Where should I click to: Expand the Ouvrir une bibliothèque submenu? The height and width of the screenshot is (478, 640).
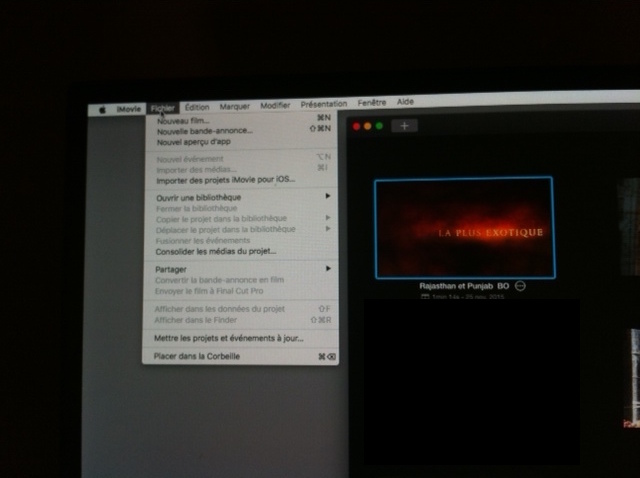pyautogui.click(x=242, y=197)
